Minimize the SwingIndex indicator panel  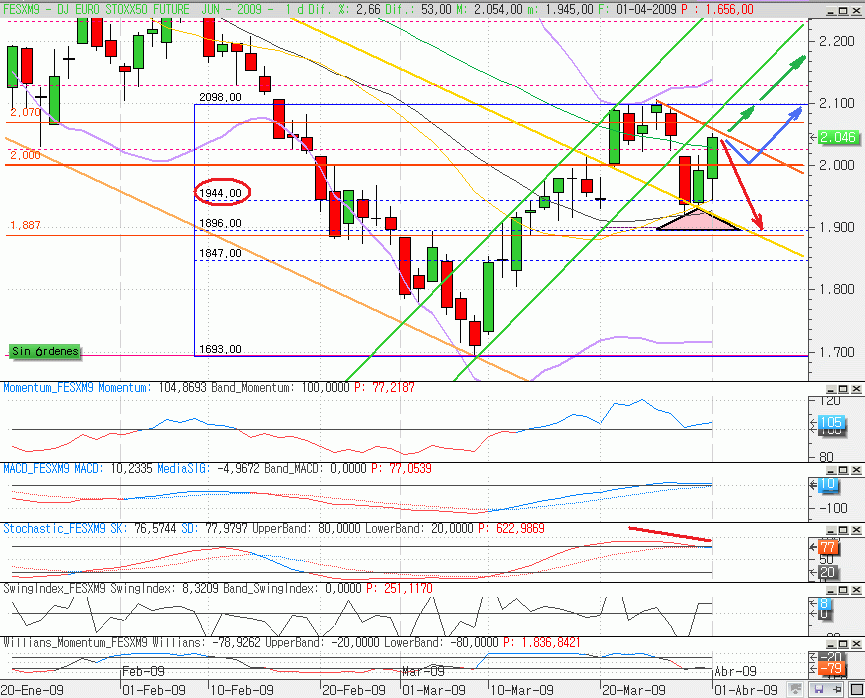830,590
